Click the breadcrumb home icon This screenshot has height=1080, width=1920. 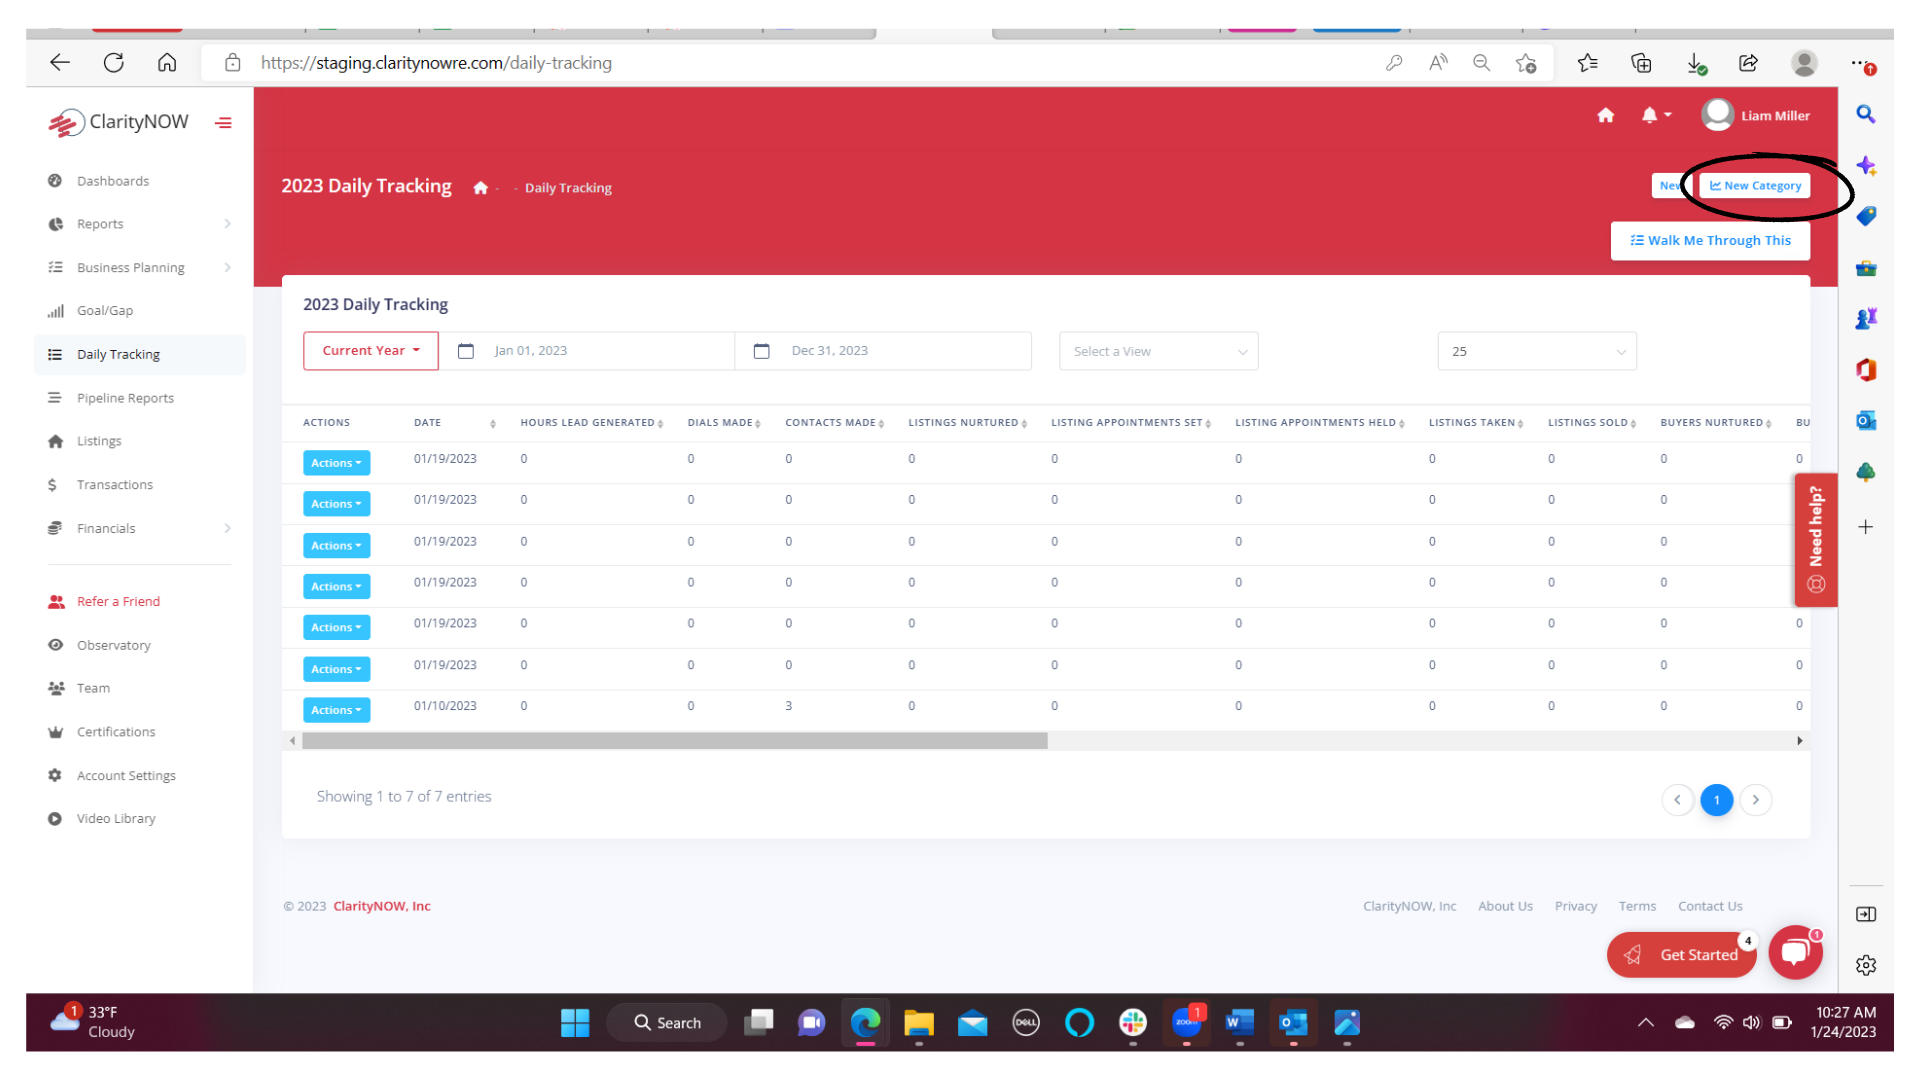pos(480,188)
